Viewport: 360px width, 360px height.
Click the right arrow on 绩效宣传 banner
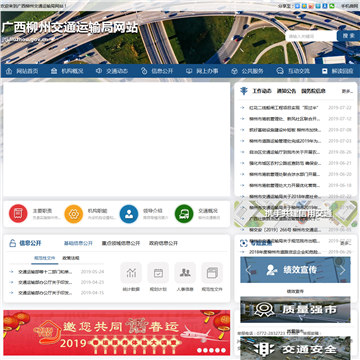point(342,270)
